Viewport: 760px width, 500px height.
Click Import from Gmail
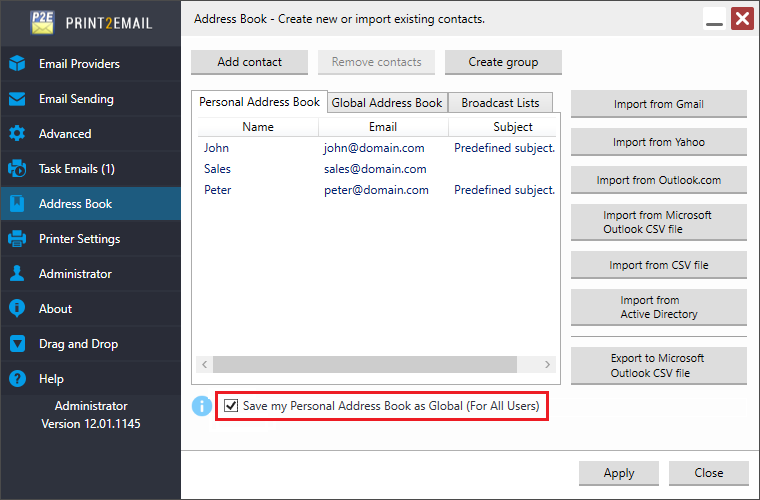[659, 104]
